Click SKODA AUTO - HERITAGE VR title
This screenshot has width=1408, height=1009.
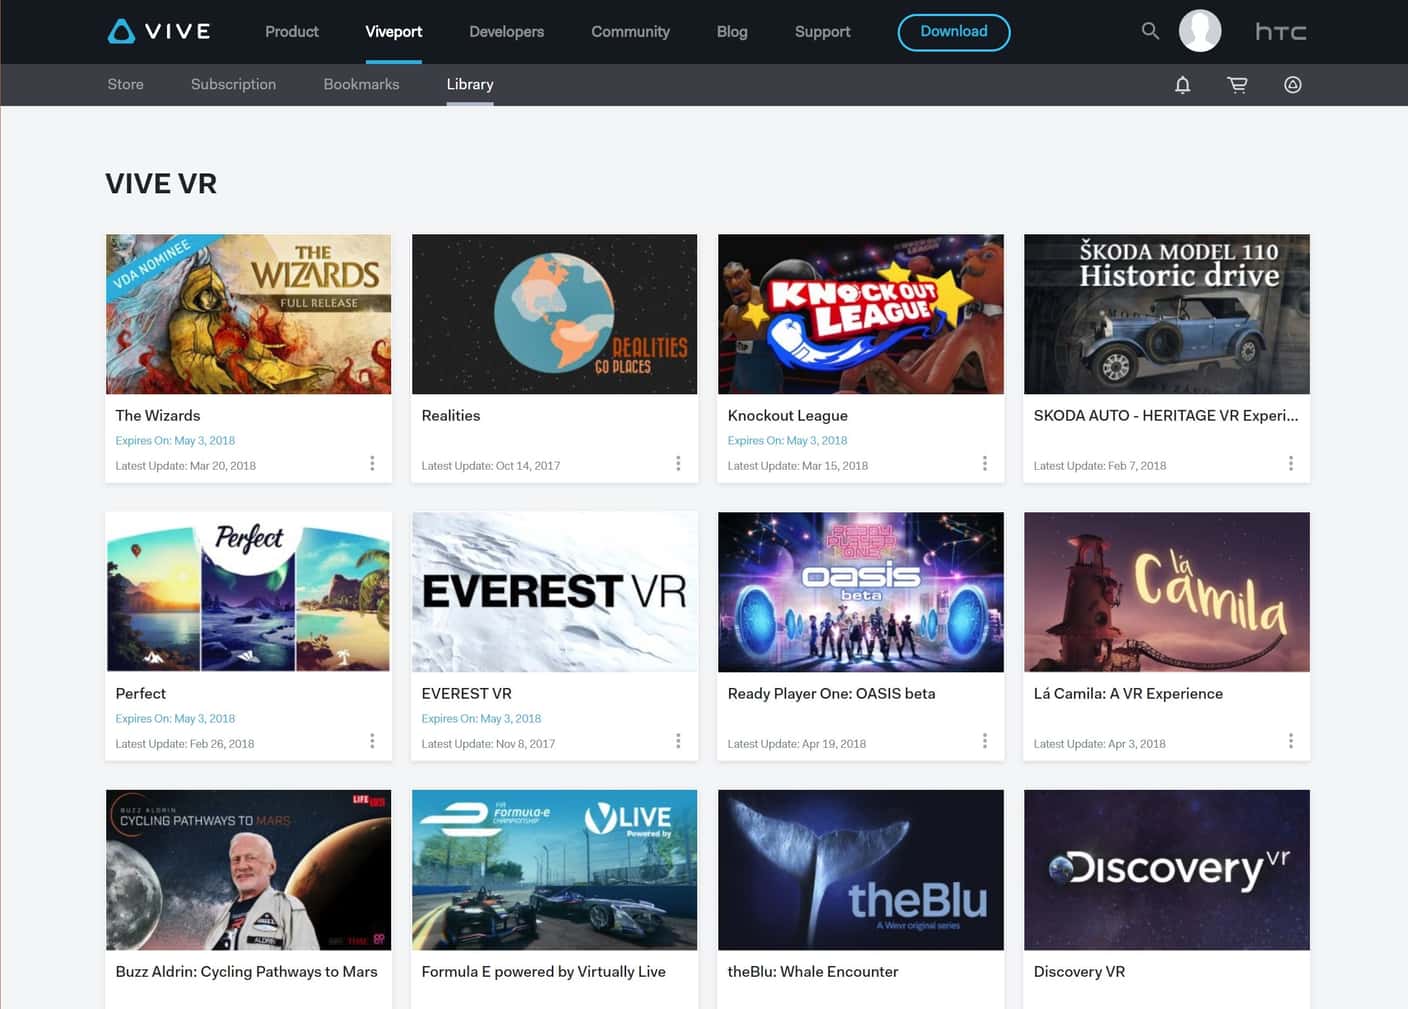click(1166, 416)
